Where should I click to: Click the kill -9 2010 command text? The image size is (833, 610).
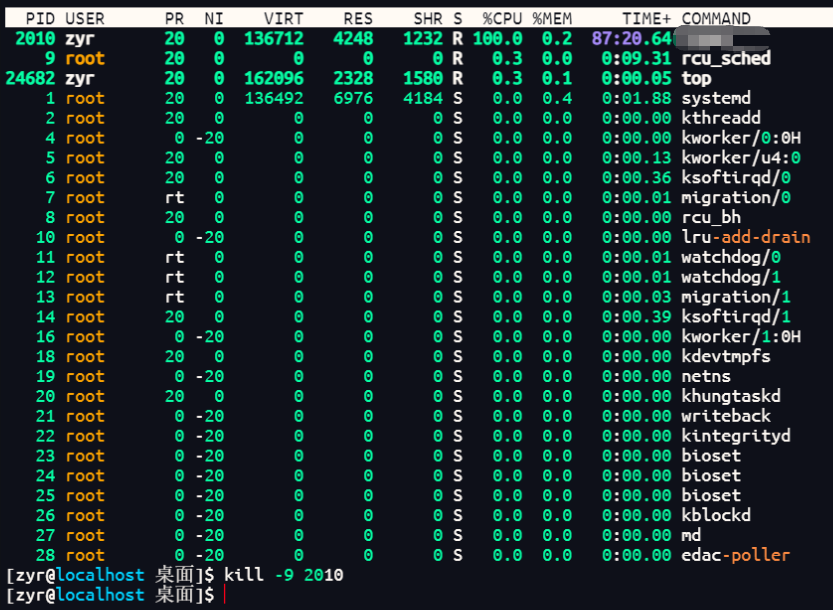pyautogui.click(x=284, y=575)
